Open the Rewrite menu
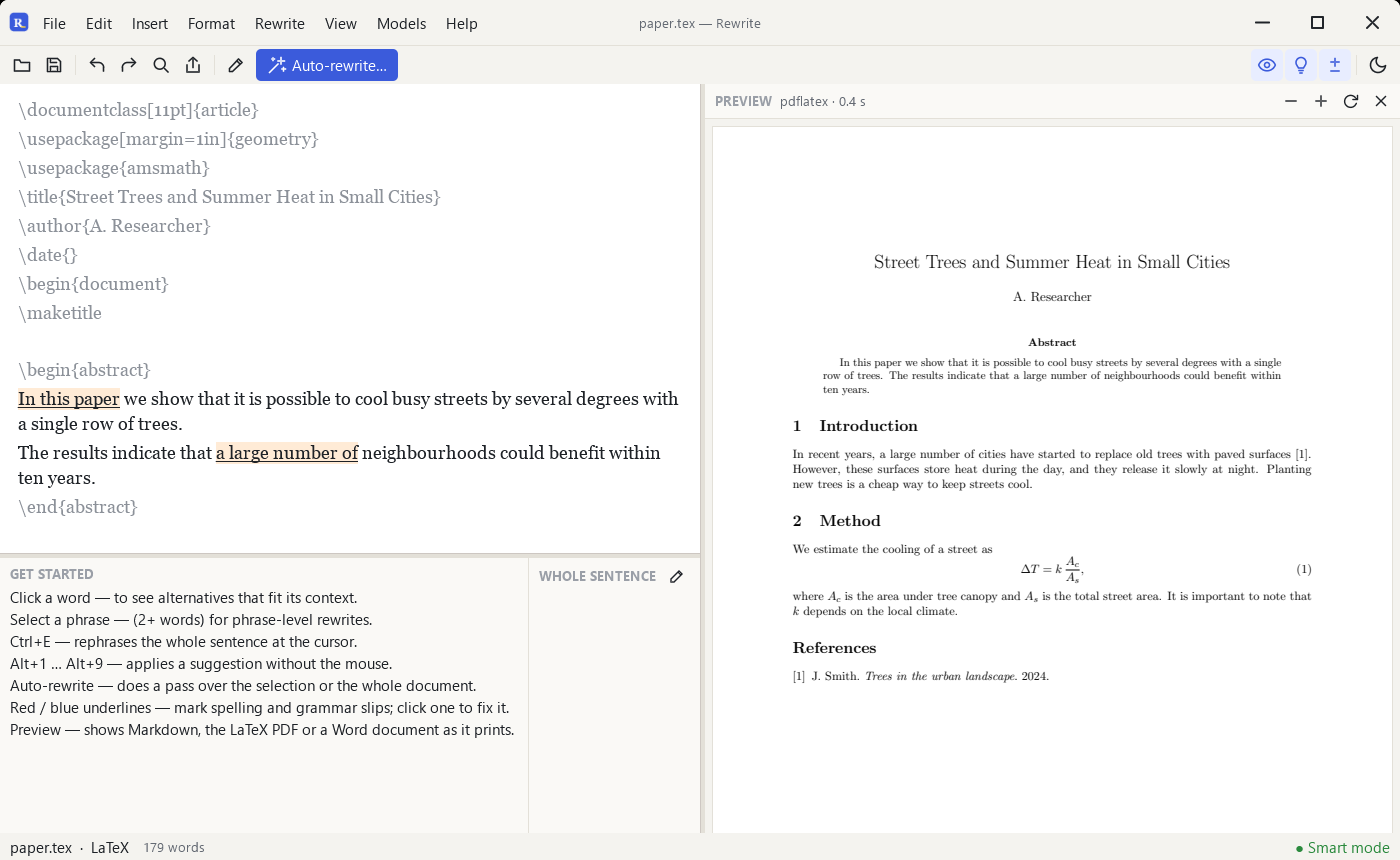The image size is (1400, 860). tap(280, 23)
